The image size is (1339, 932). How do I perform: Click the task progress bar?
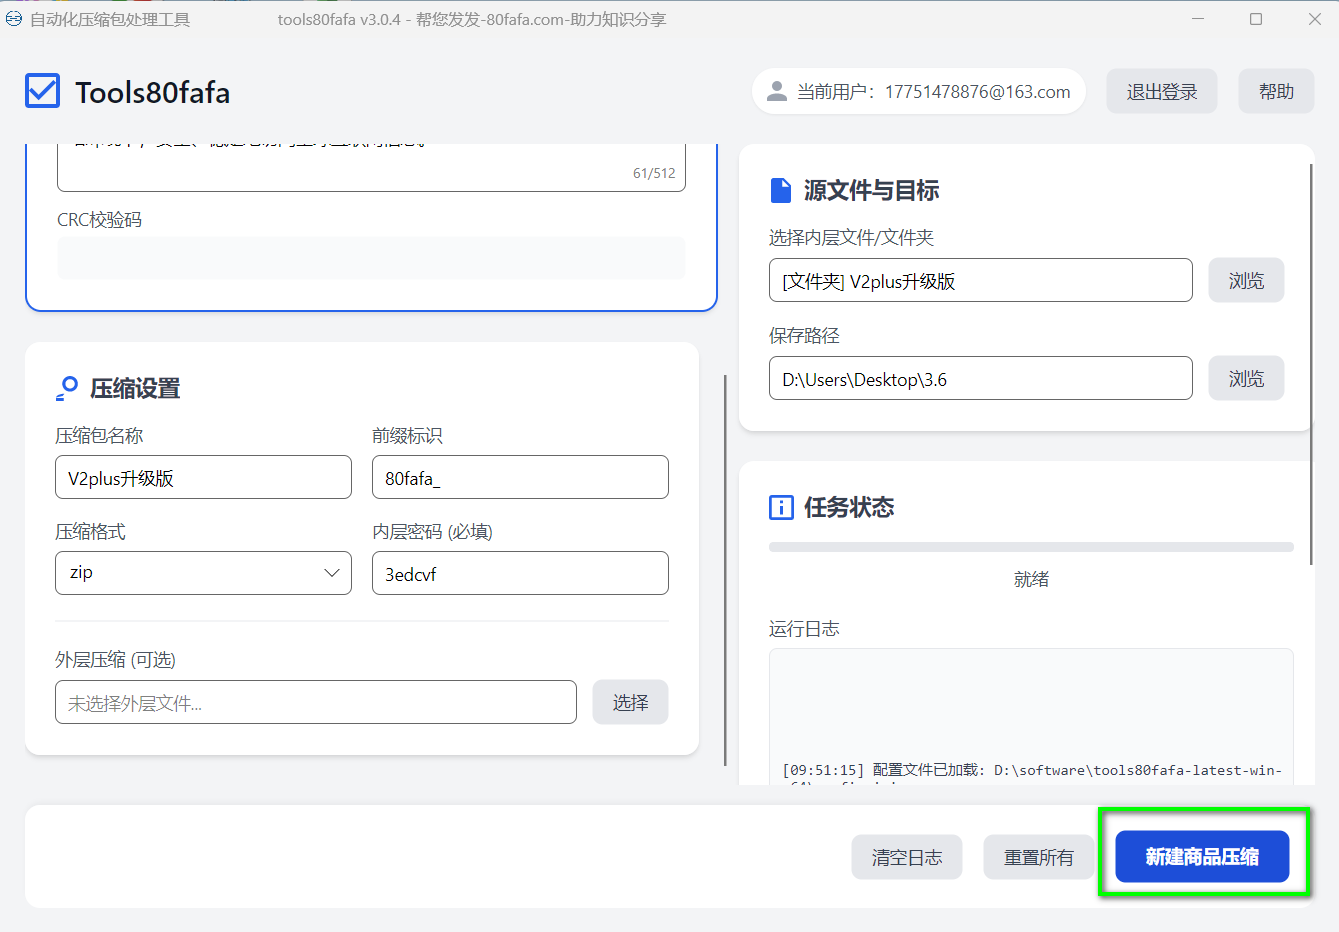tap(1030, 547)
